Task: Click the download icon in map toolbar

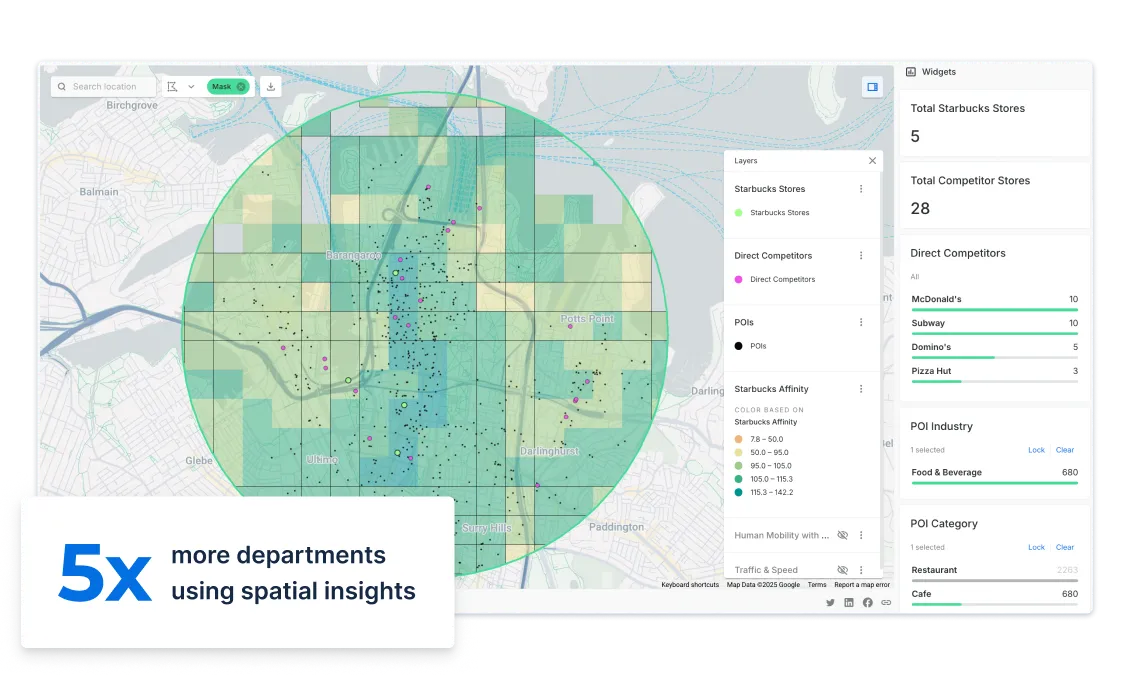Action: coord(270,87)
